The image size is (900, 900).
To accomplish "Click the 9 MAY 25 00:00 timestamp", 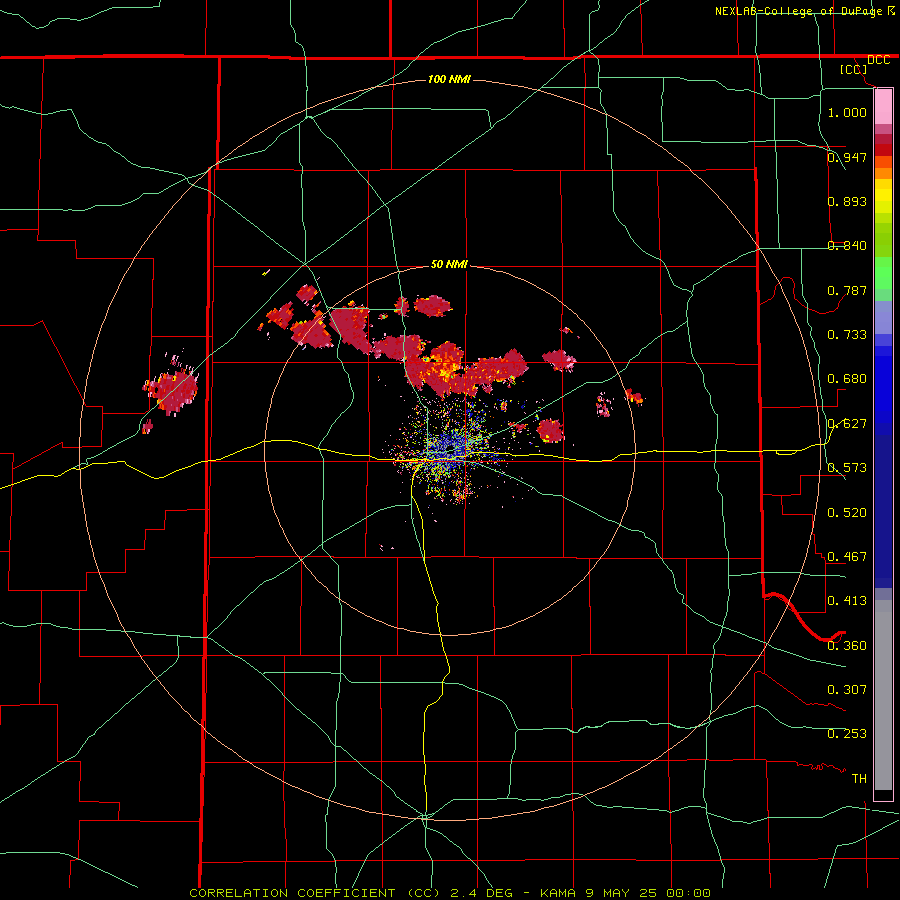I will 649,893.
